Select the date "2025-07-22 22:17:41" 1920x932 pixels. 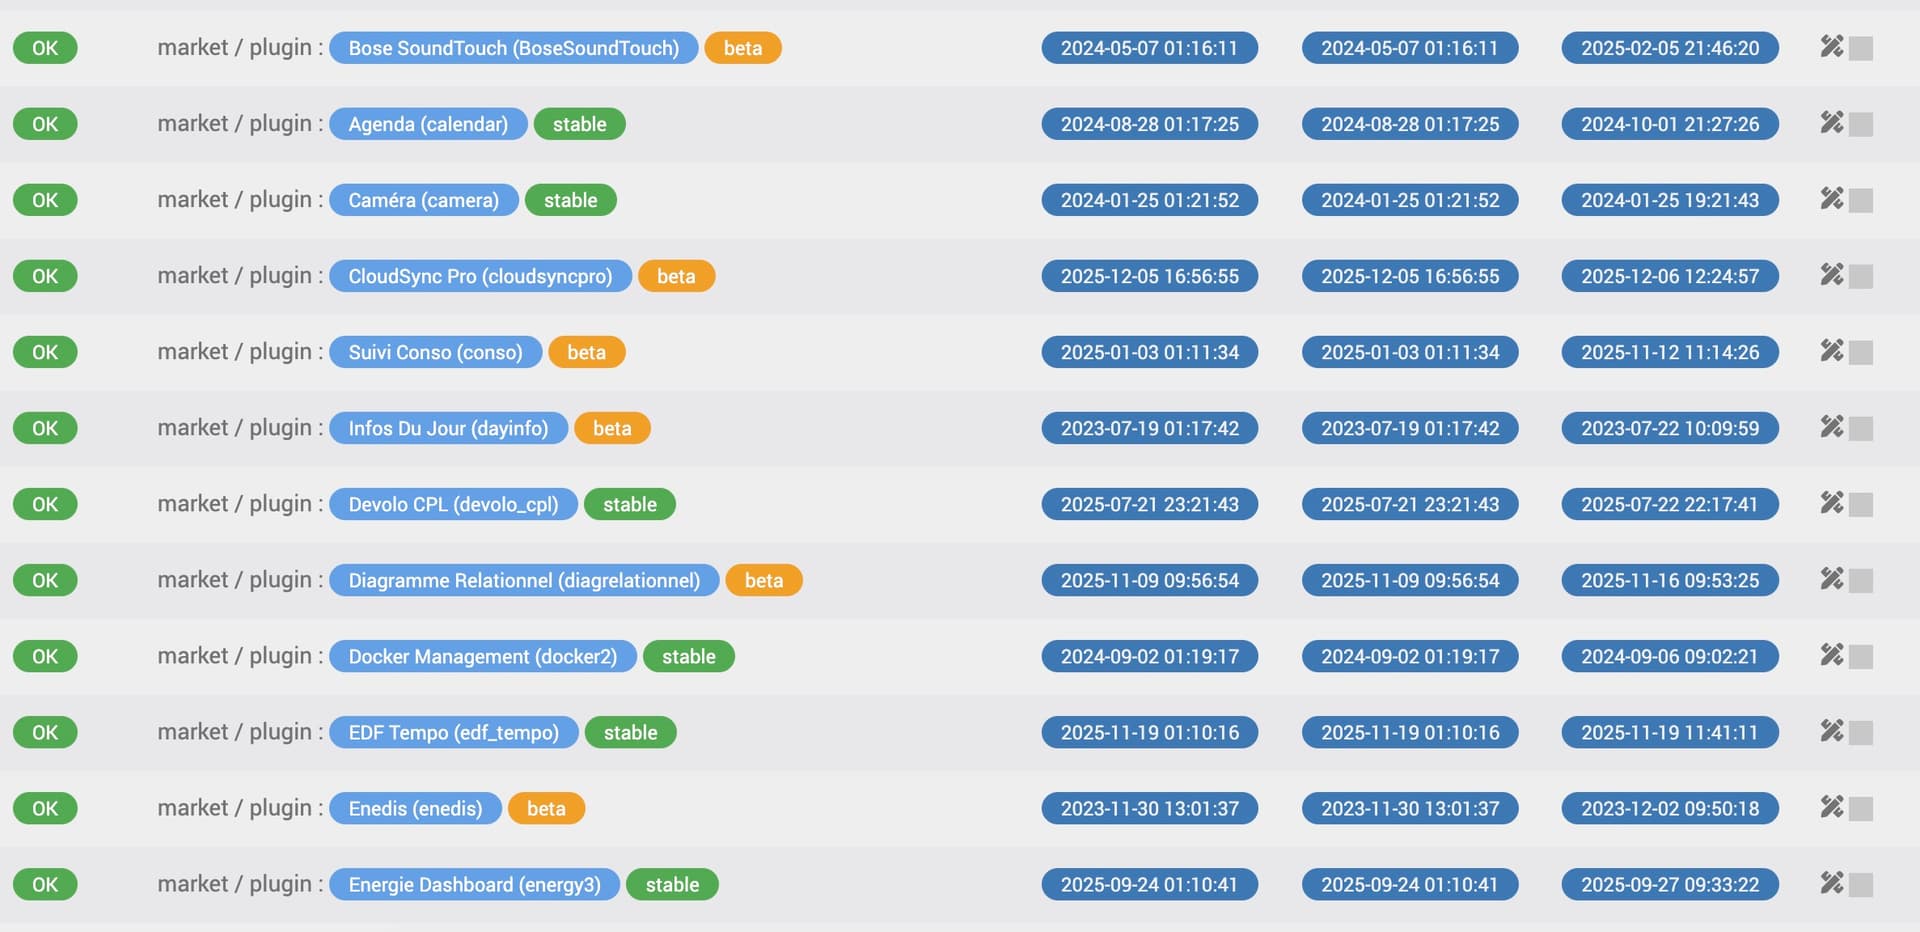point(1670,504)
